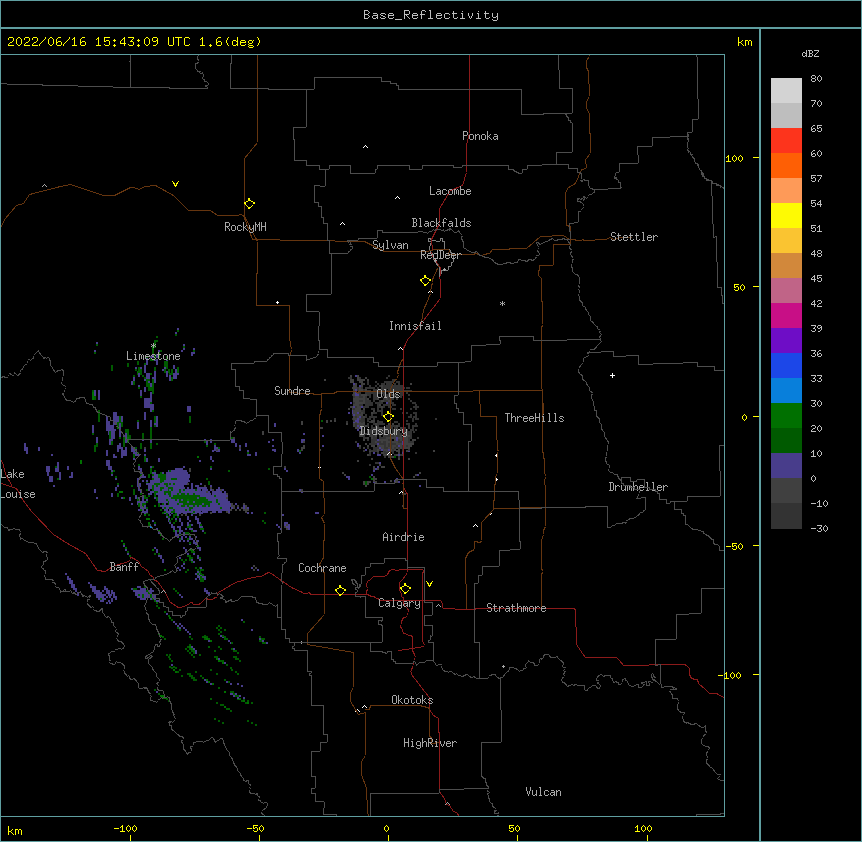Click the Airdrie city label
The image size is (862, 842).
point(404,537)
